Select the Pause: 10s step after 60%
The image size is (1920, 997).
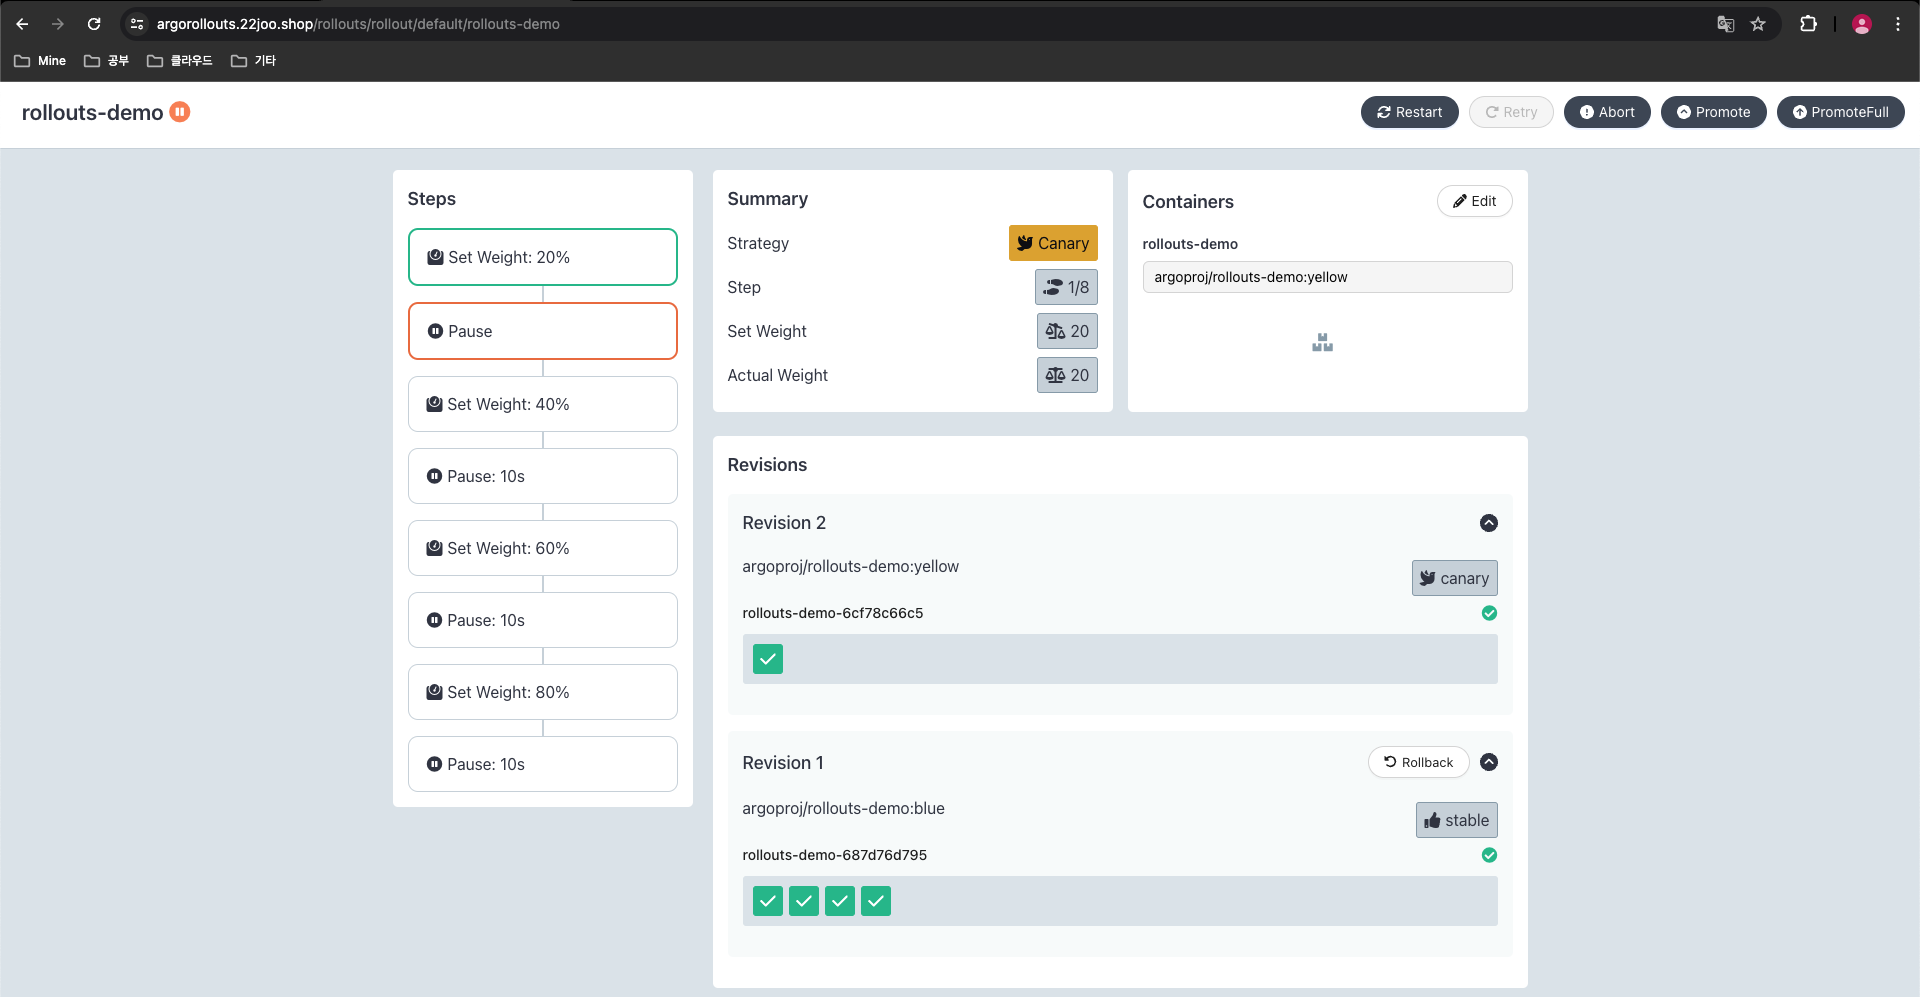click(543, 620)
